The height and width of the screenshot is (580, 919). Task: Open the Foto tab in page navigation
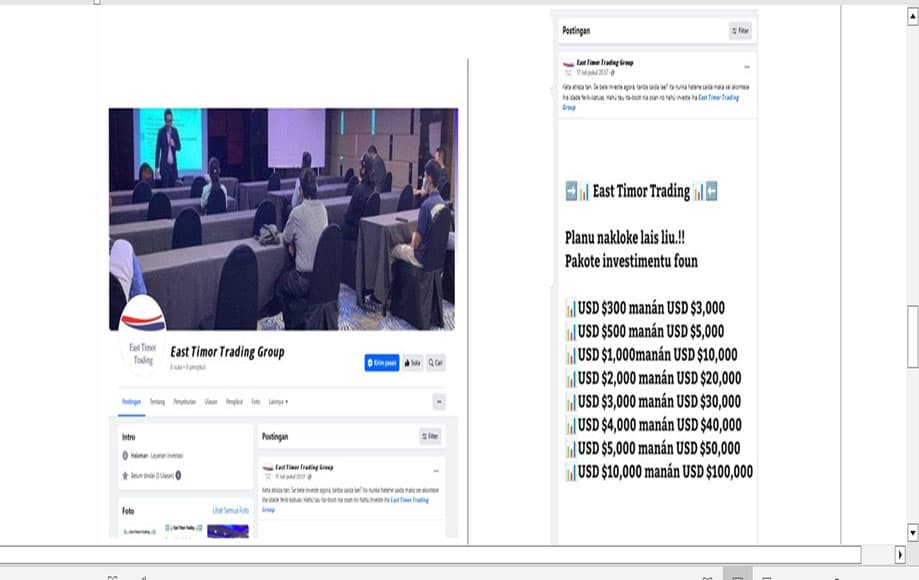click(256, 402)
